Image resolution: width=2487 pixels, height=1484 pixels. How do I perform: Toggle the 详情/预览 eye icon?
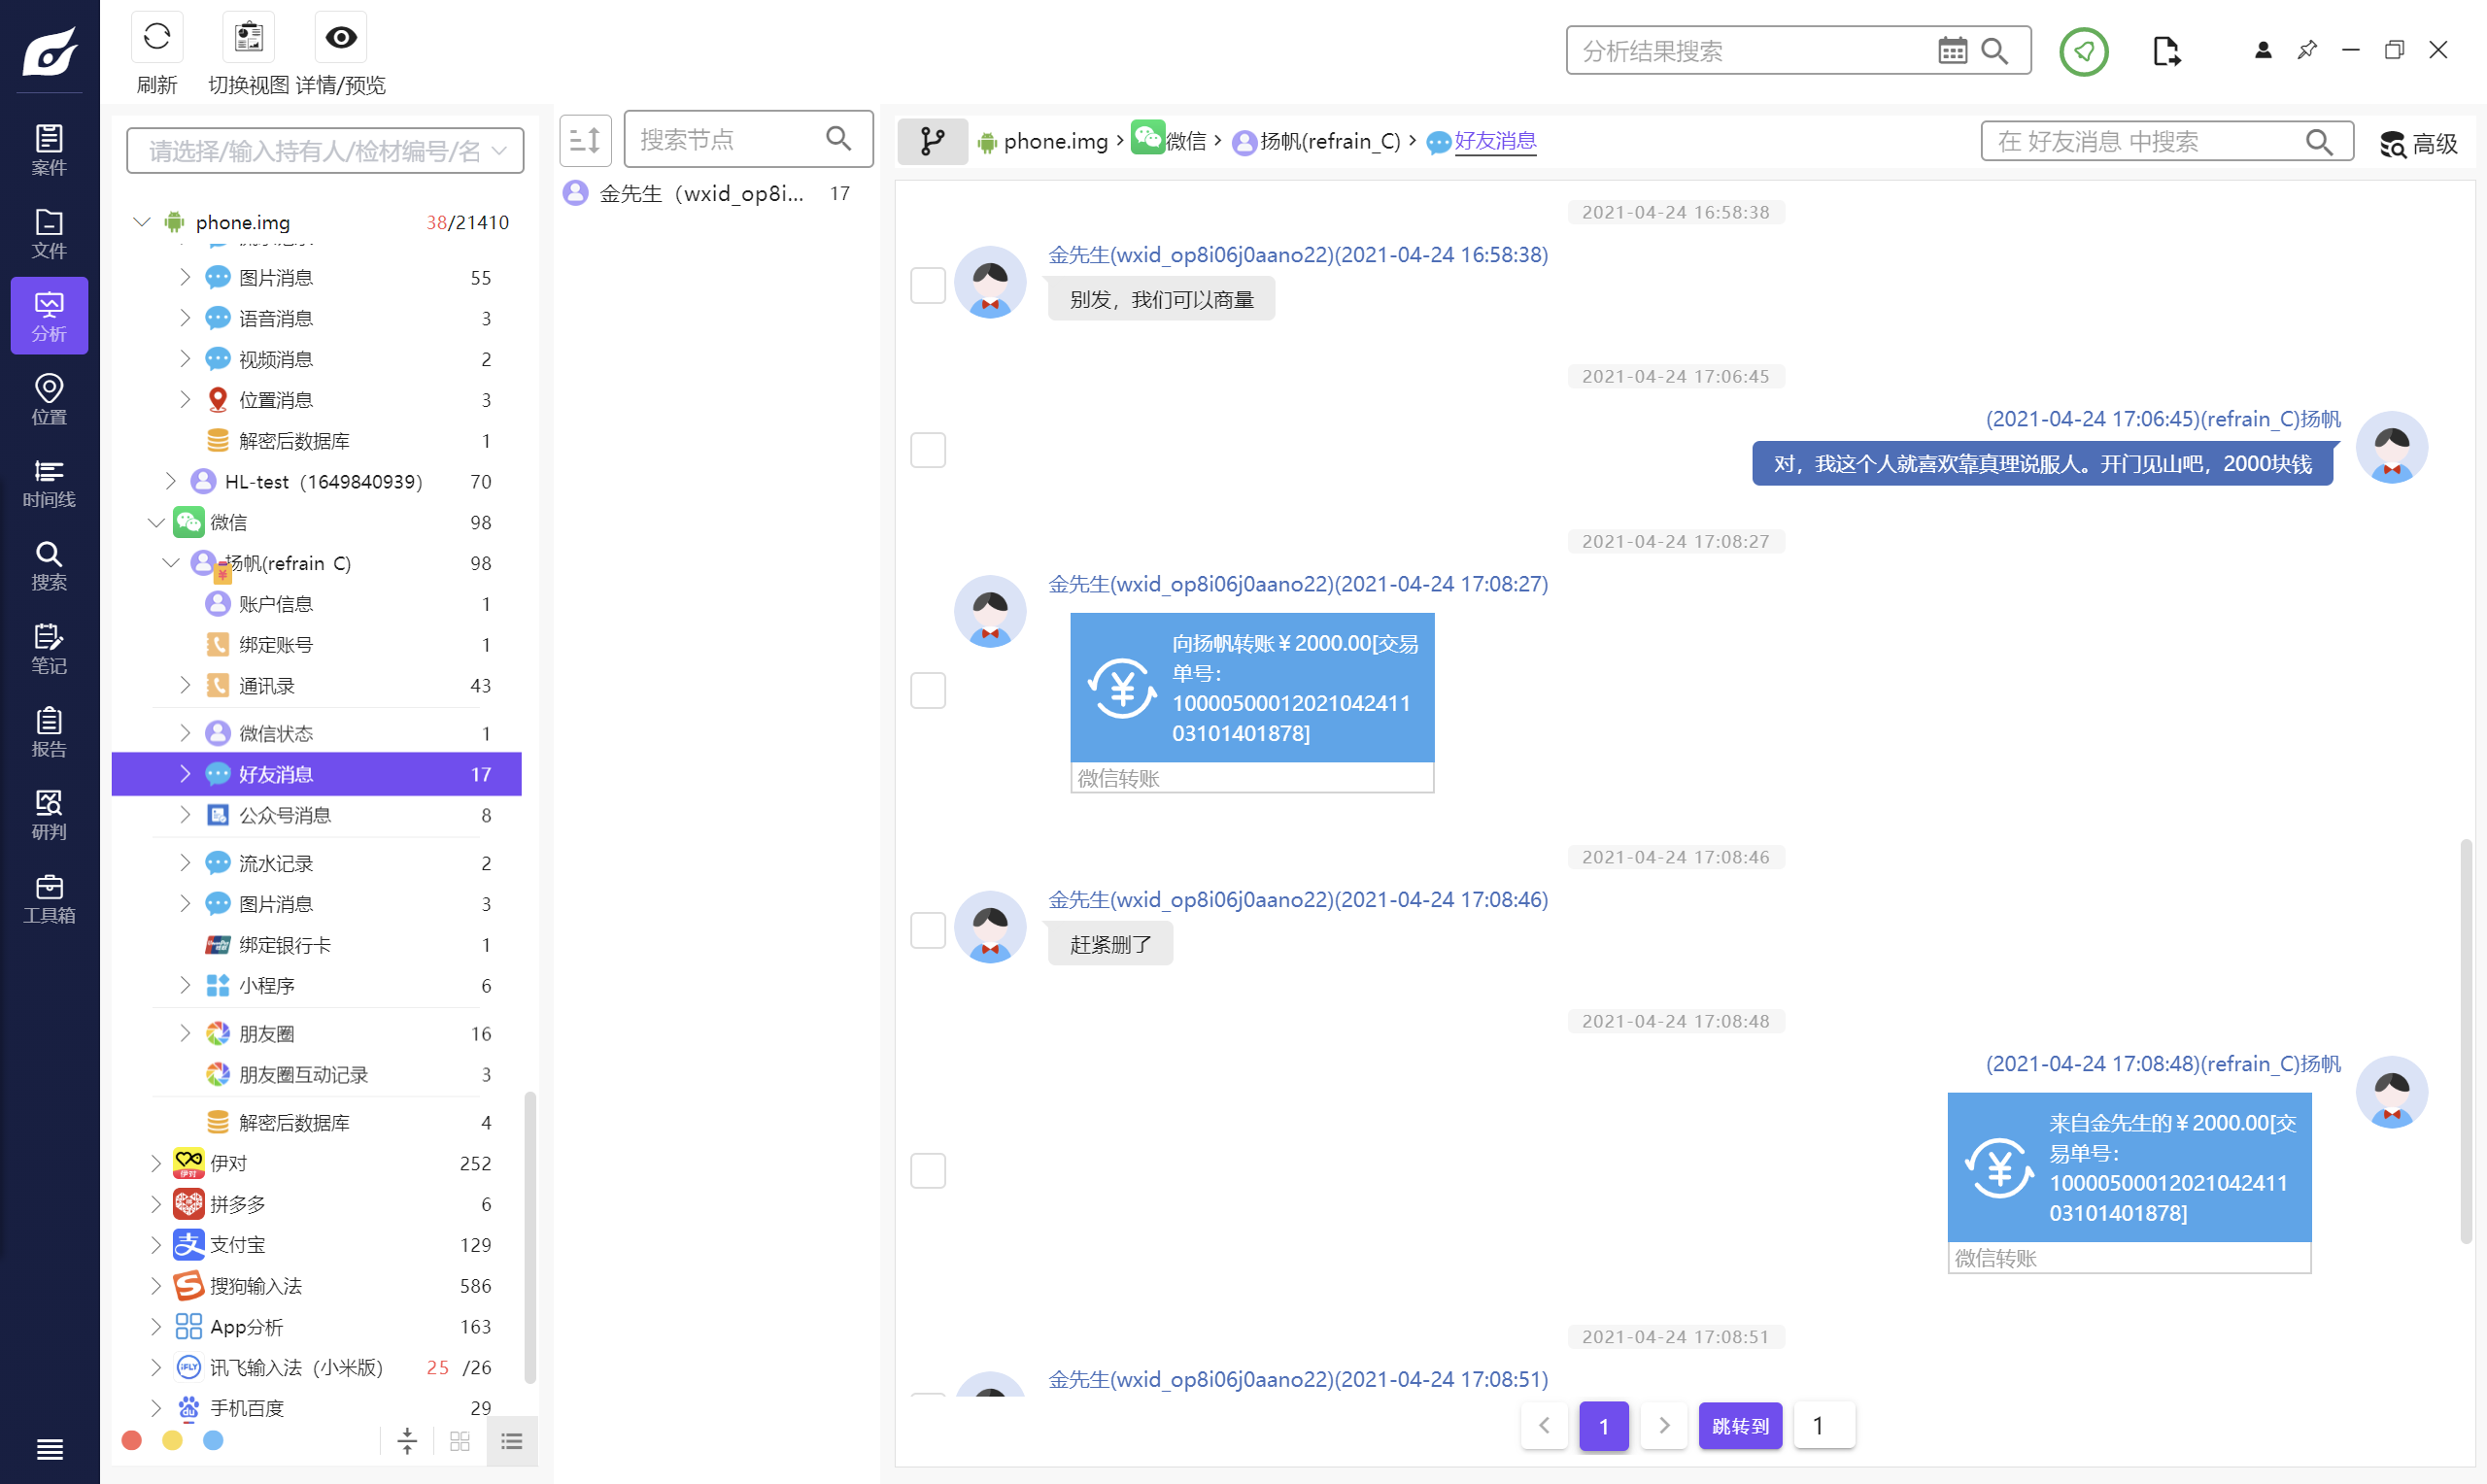(x=341, y=38)
